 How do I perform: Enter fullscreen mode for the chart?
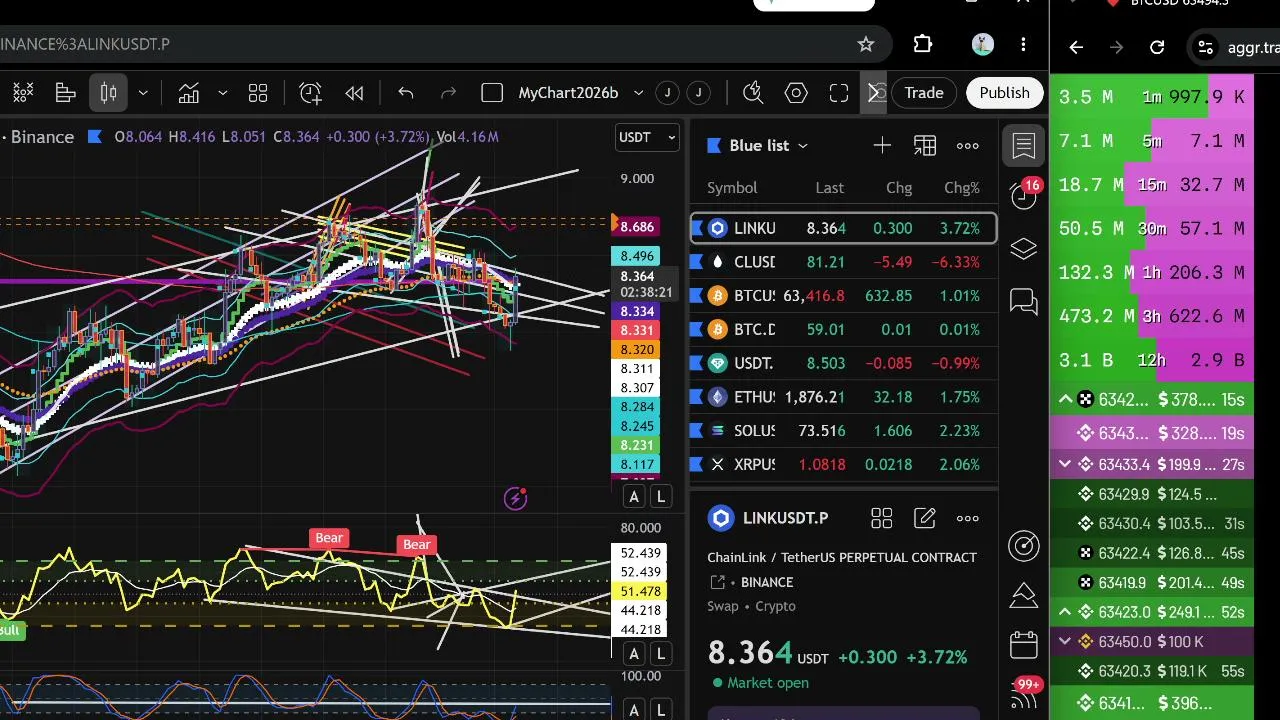coord(839,93)
